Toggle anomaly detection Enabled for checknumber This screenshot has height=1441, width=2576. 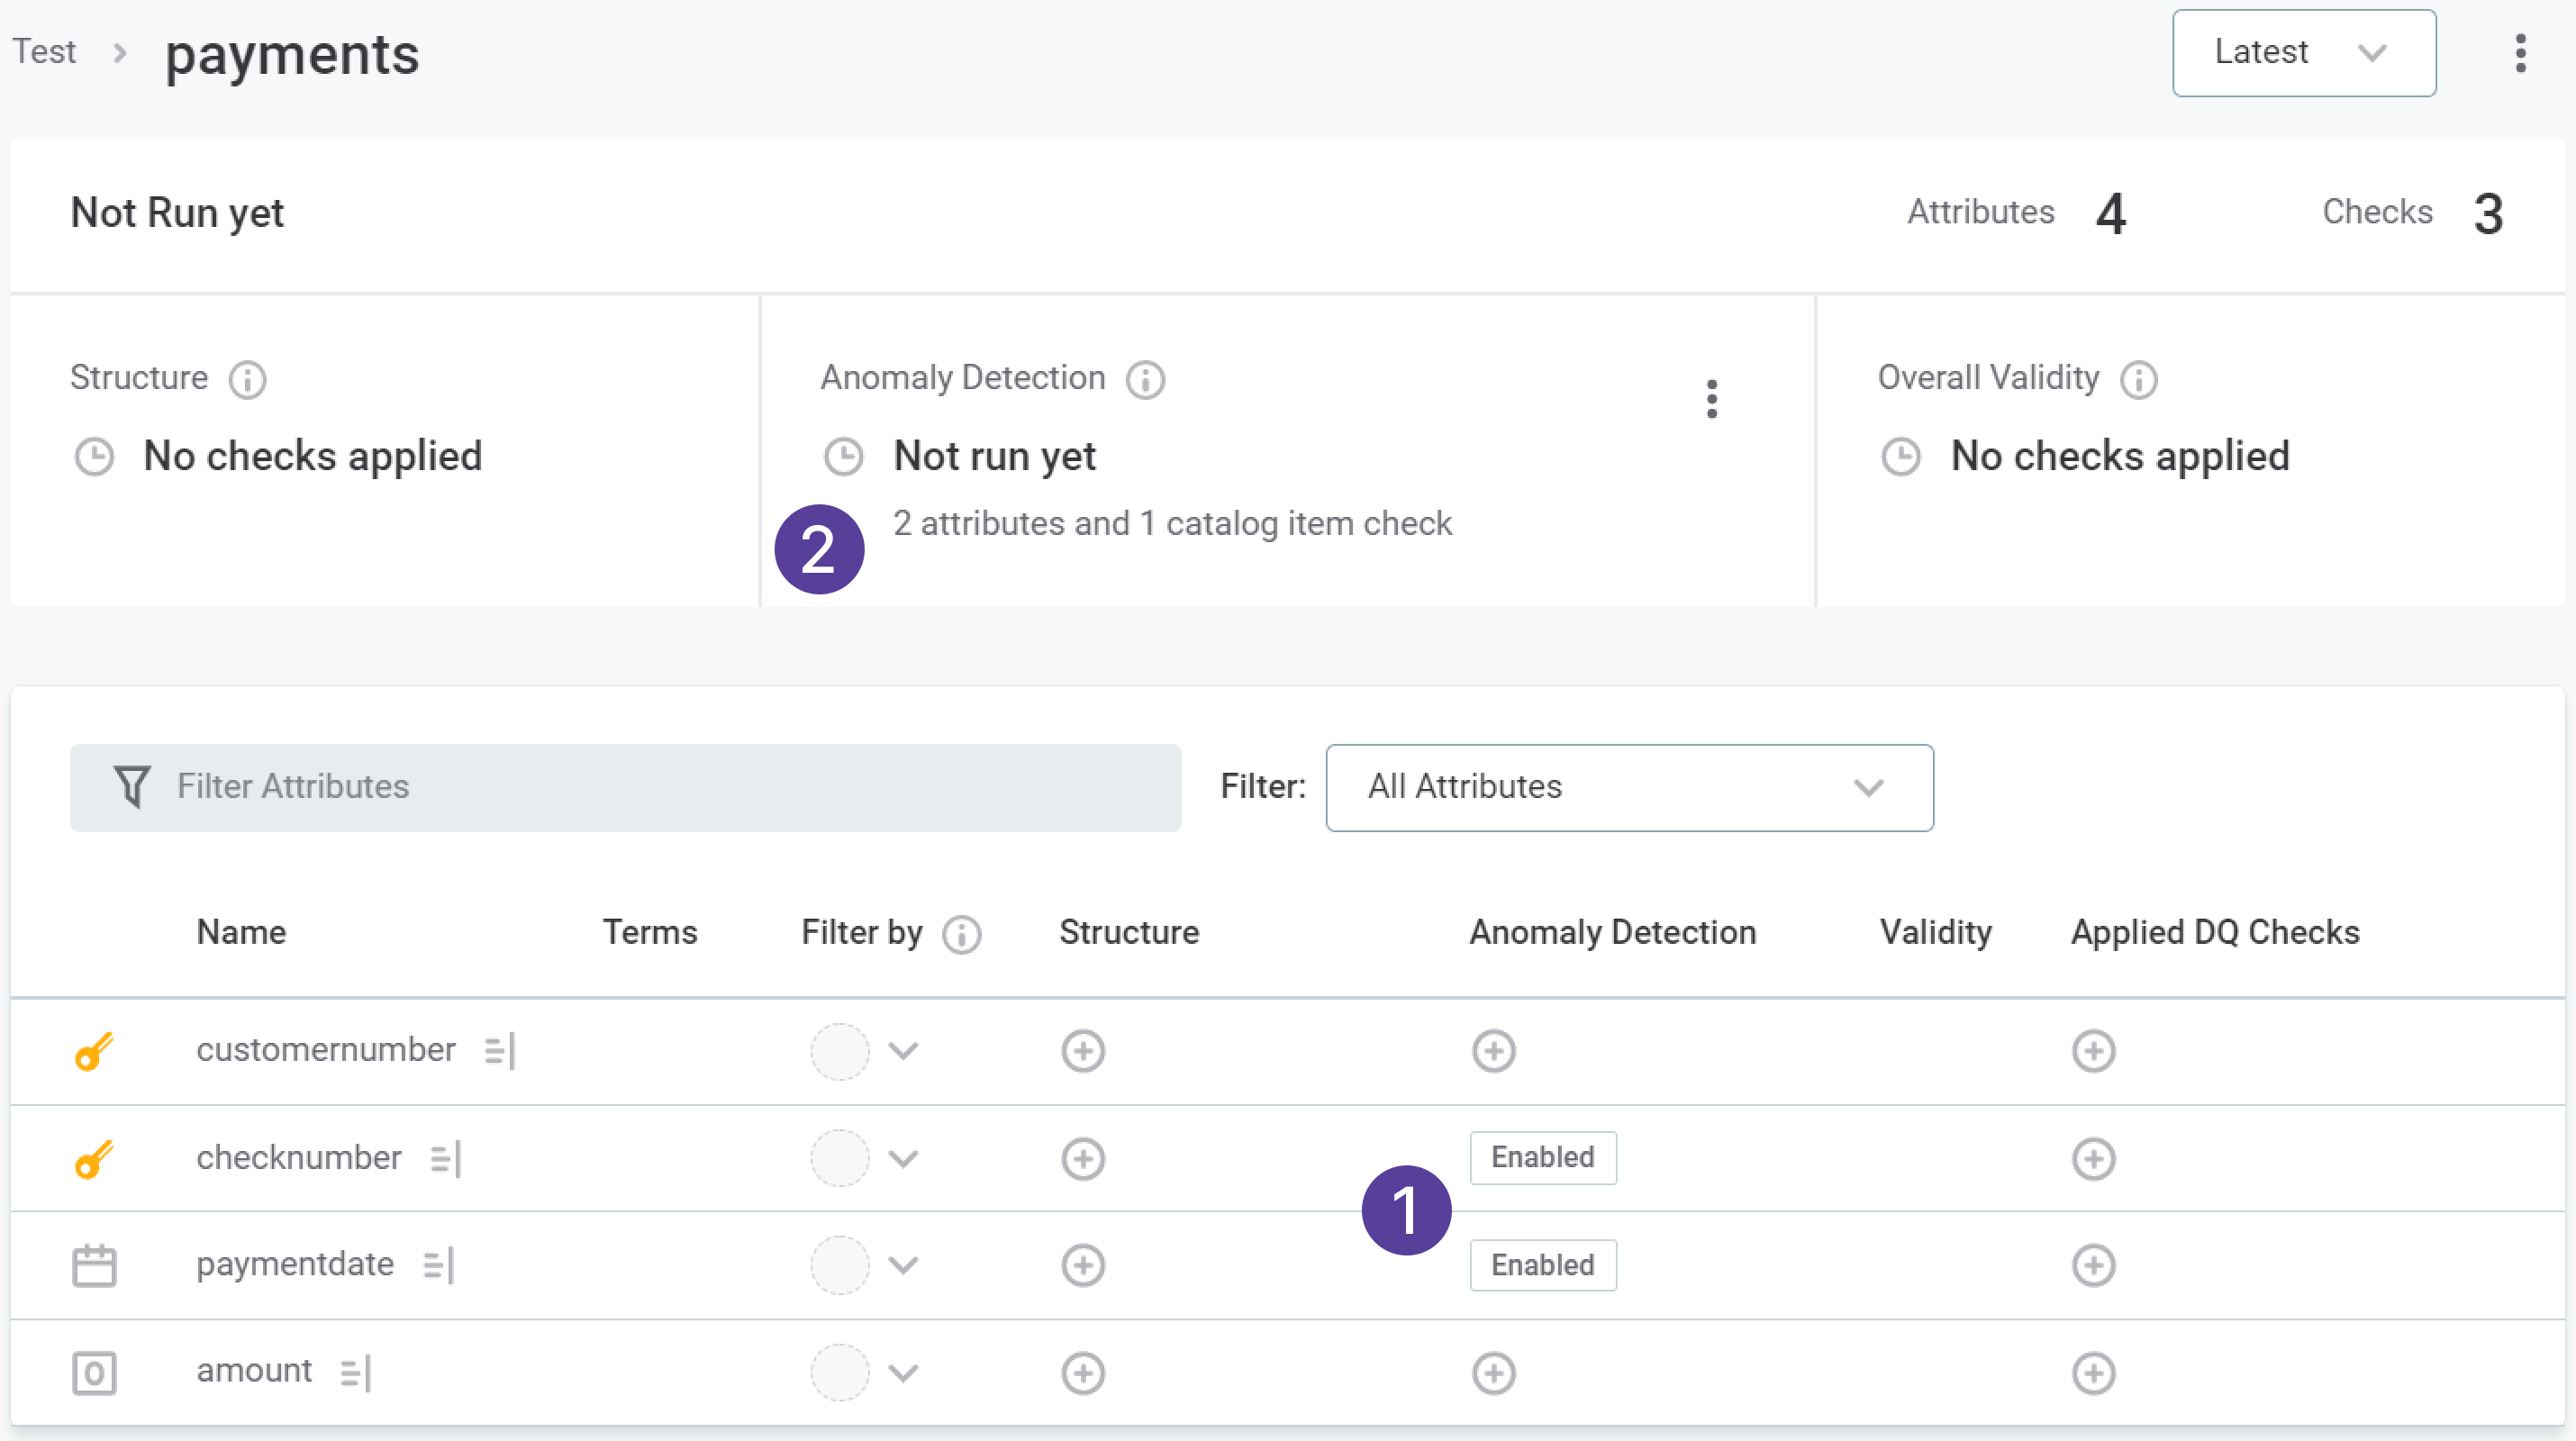[1542, 1158]
